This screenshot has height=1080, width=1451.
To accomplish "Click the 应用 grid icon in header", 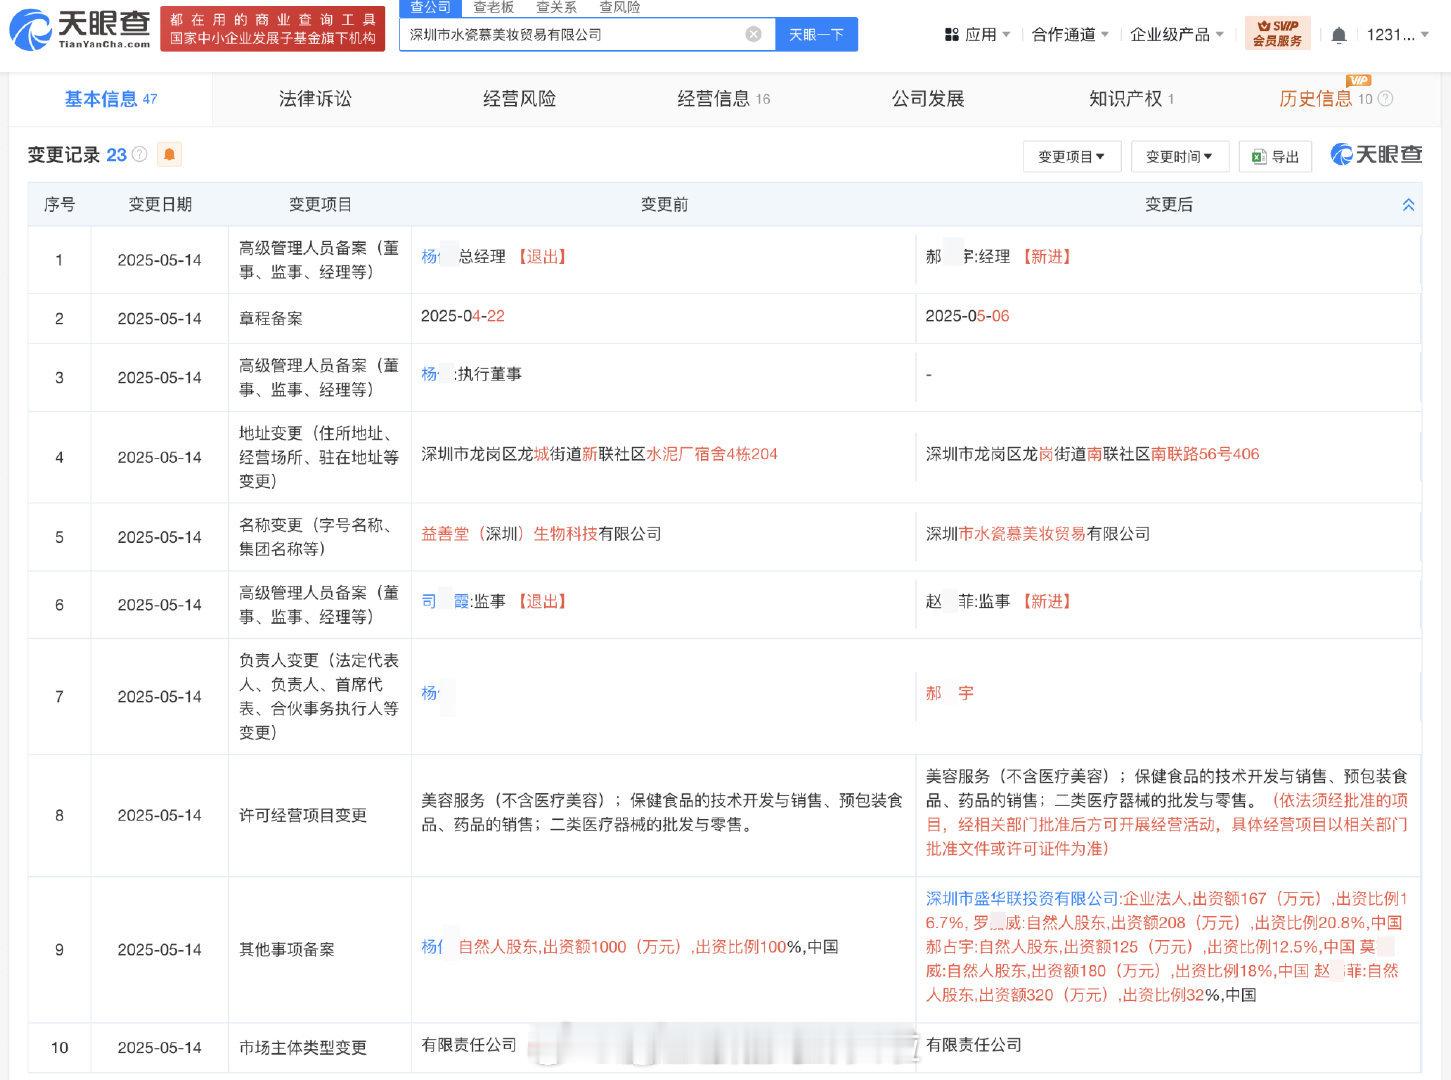I will tap(951, 35).
